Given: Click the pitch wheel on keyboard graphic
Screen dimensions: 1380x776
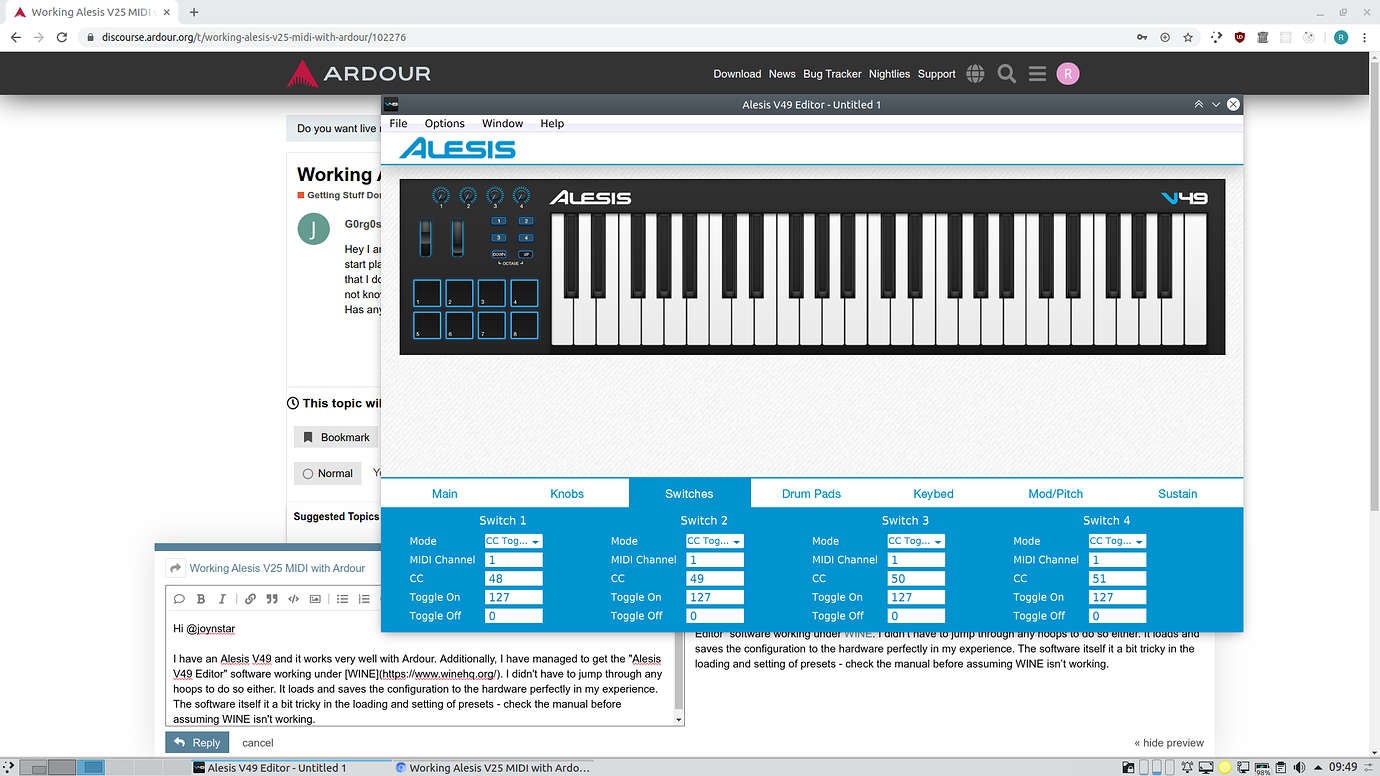Looking at the screenshot, I should pyautogui.click(x=426, y=238).
